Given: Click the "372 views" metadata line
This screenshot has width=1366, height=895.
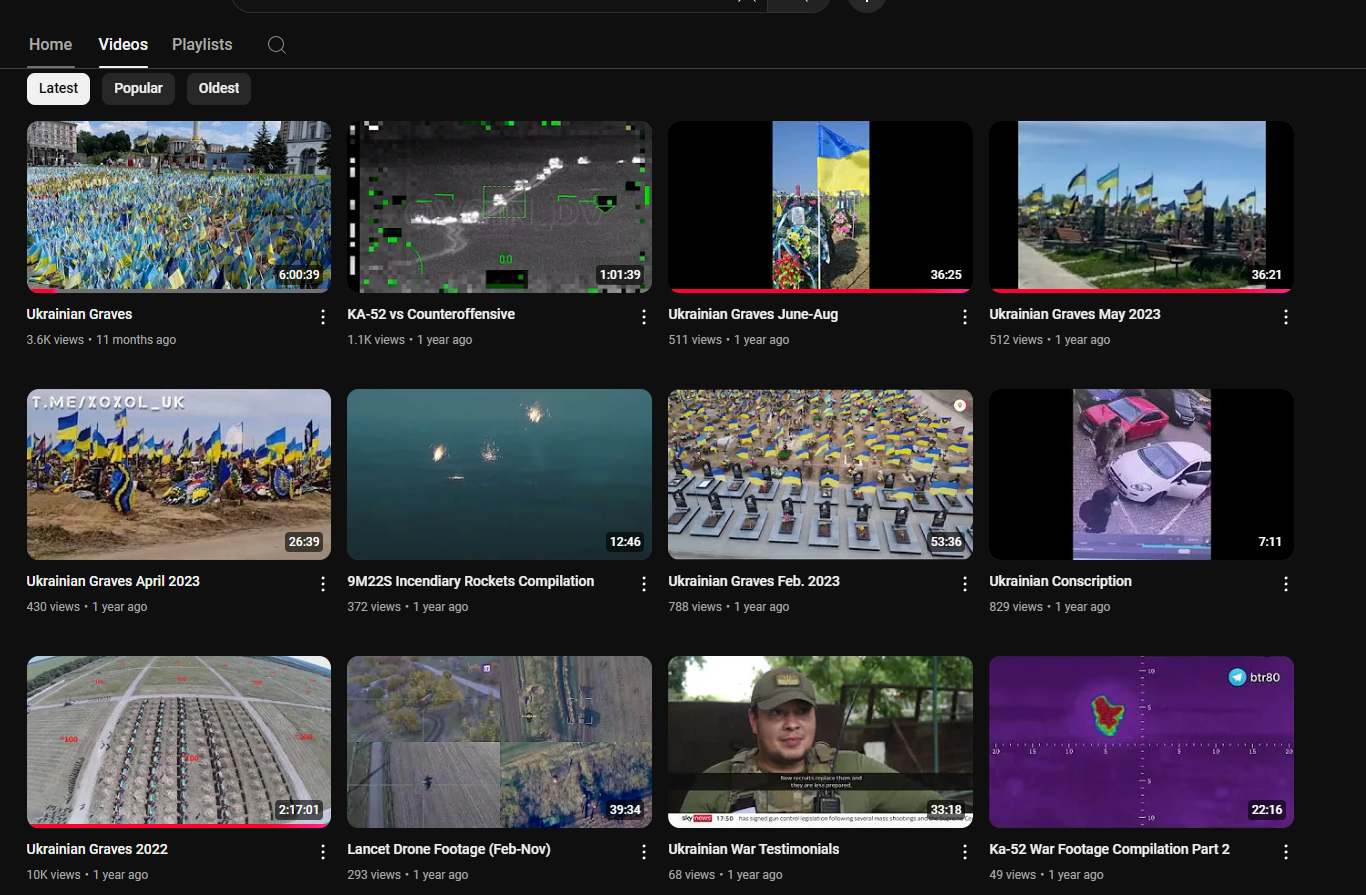Looking at the screenshot, I should 408,607.
